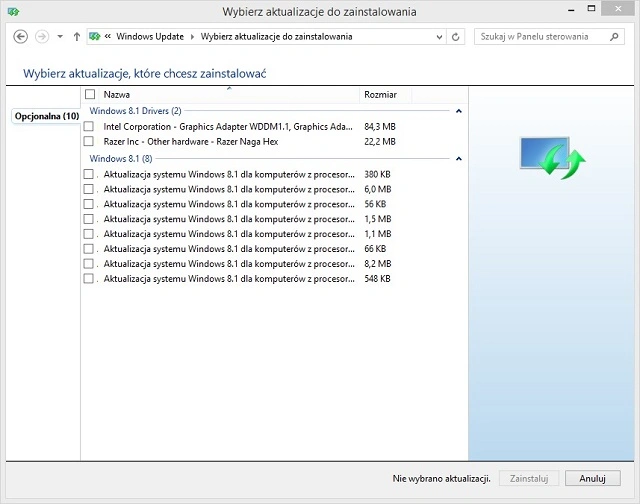Open the address bar history dropdown
This screenshot has width=640, height=504.
pos(438,36)
